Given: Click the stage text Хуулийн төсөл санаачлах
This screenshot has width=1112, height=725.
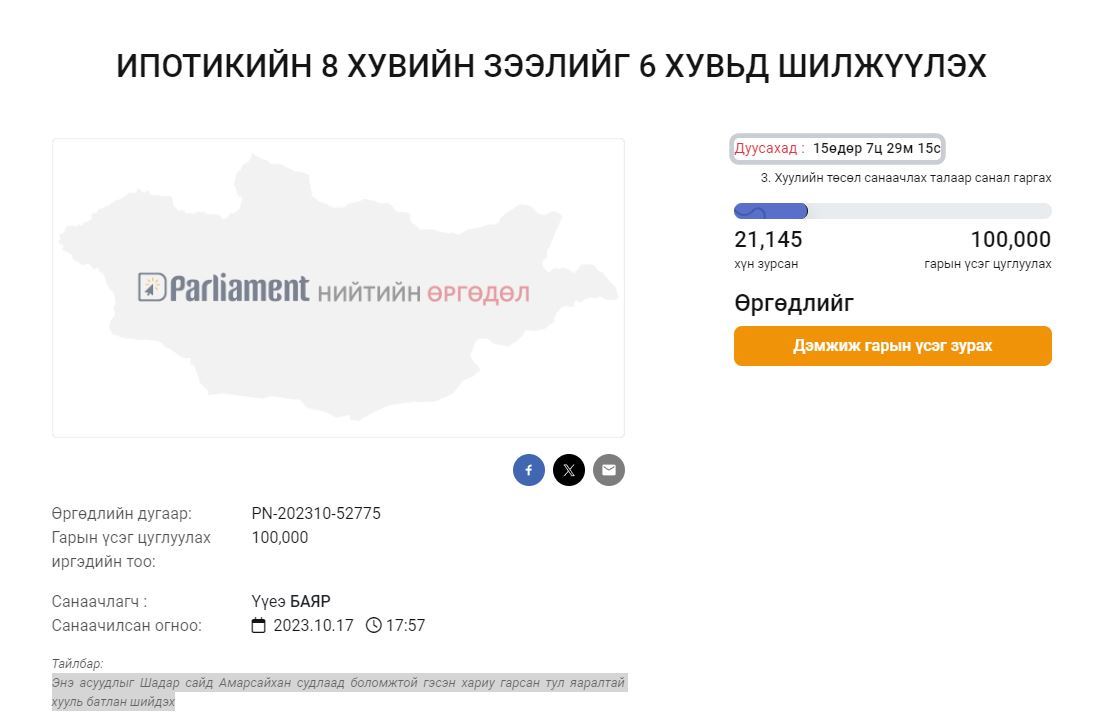Looking at the screenshot, I should (906, 178).
